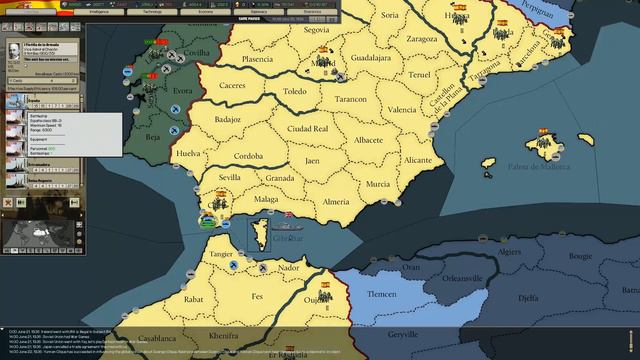
Task: Select the army counter in Huesca
Action: [460, 18]
